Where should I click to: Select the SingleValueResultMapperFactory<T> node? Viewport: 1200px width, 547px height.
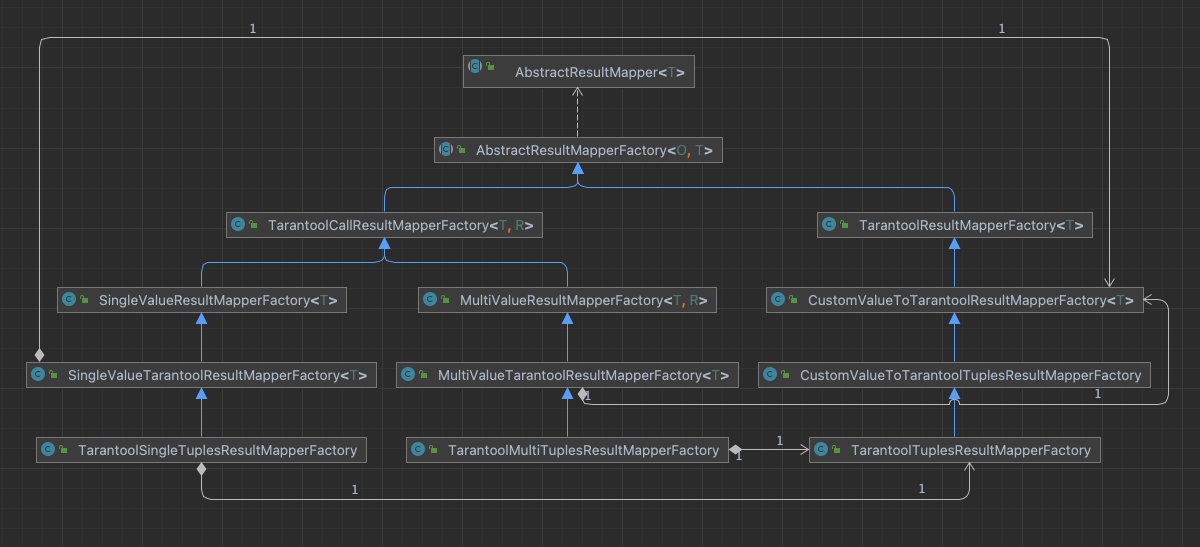tap(202, 299)
